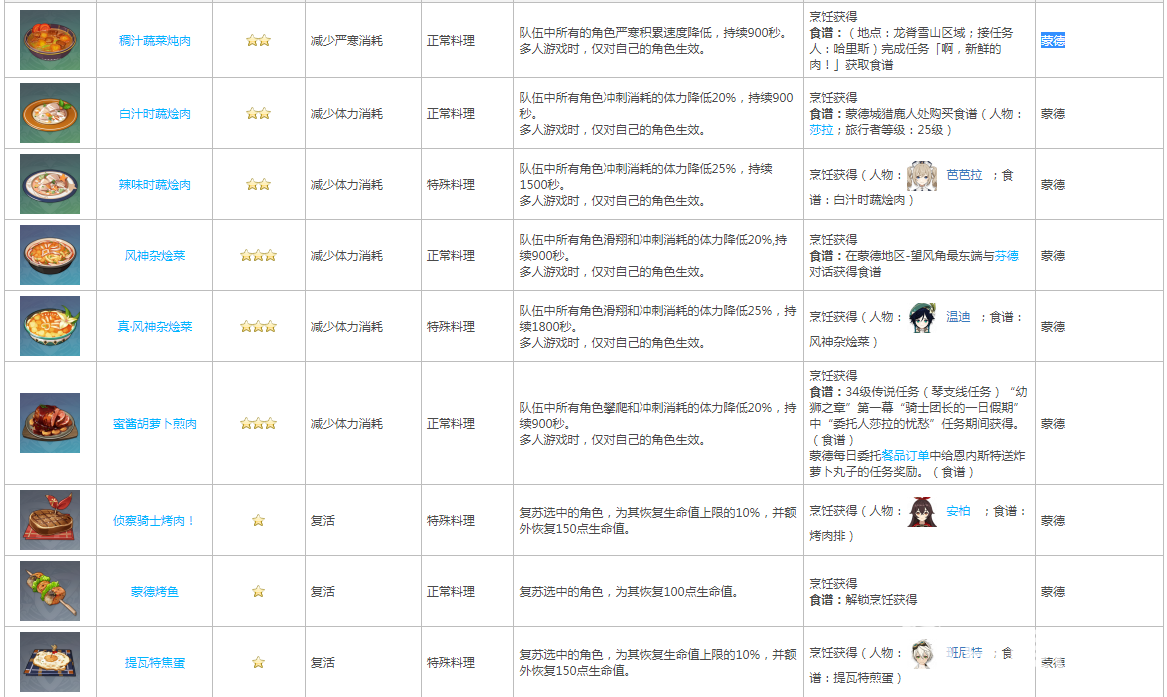Open the 芭芭拉 character link

point(965,175)
